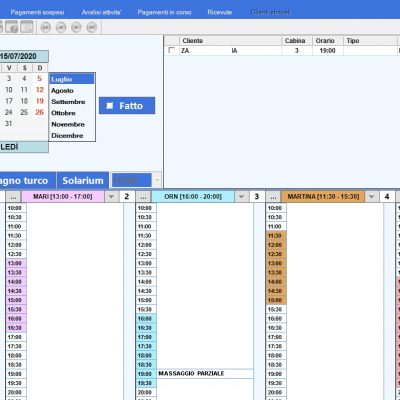
Task: Pick Dicembre in the month list
Action: pos(72,136)
